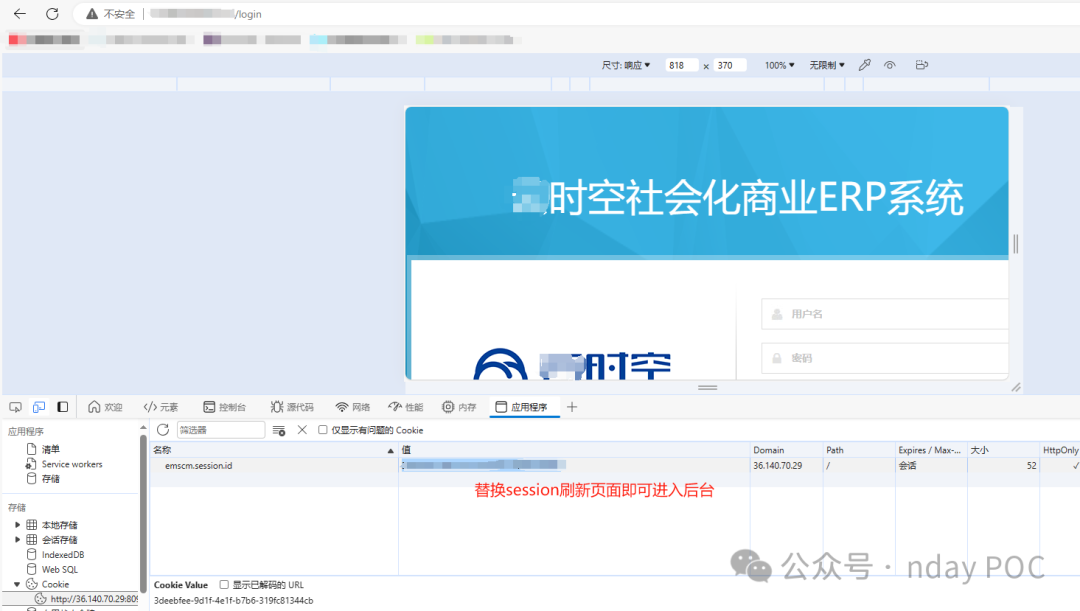Collapse the Cookie tree node

17,584
